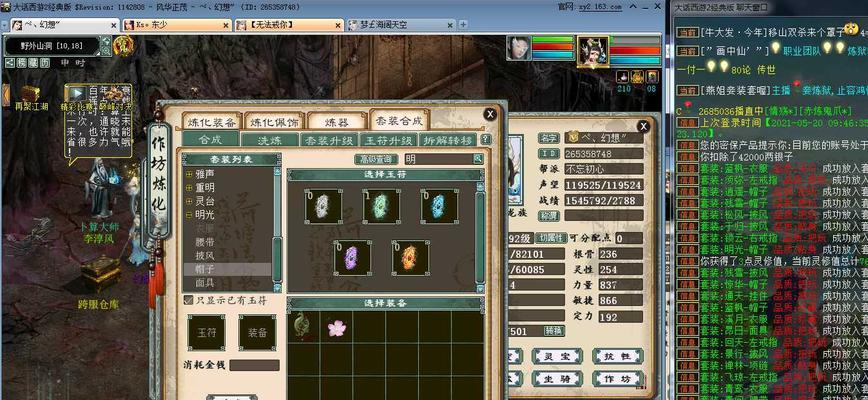The width and height of the screenshot is (868, 400).
Task: Switch to 梦£海阔天空 account tab
Action: (x=401, y=25)
